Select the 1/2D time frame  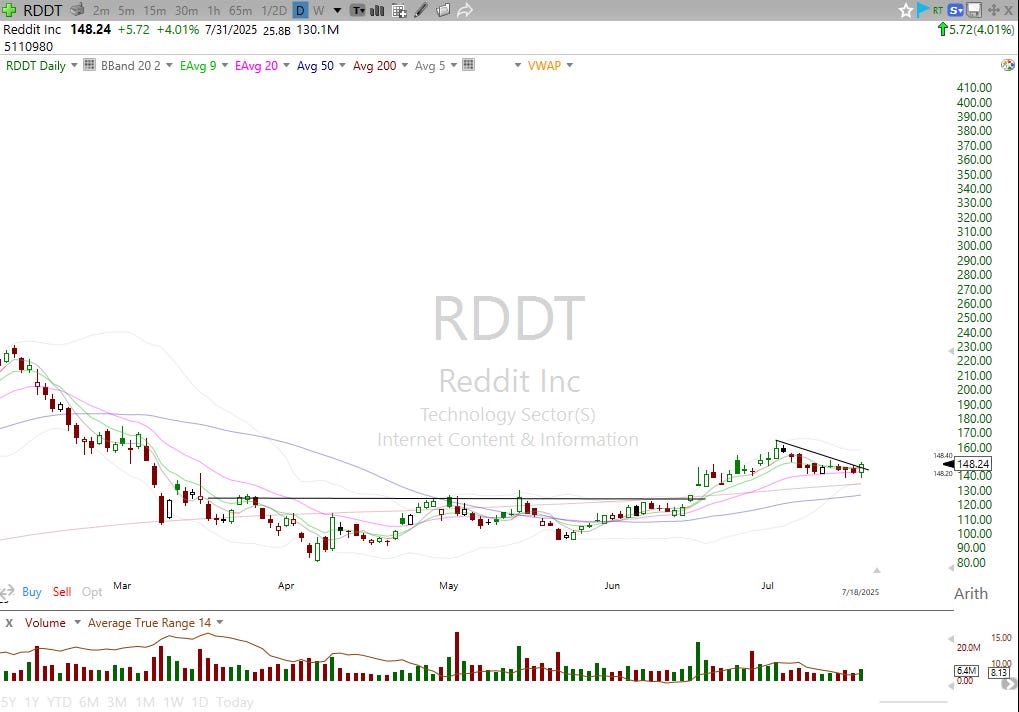[274, 10]
